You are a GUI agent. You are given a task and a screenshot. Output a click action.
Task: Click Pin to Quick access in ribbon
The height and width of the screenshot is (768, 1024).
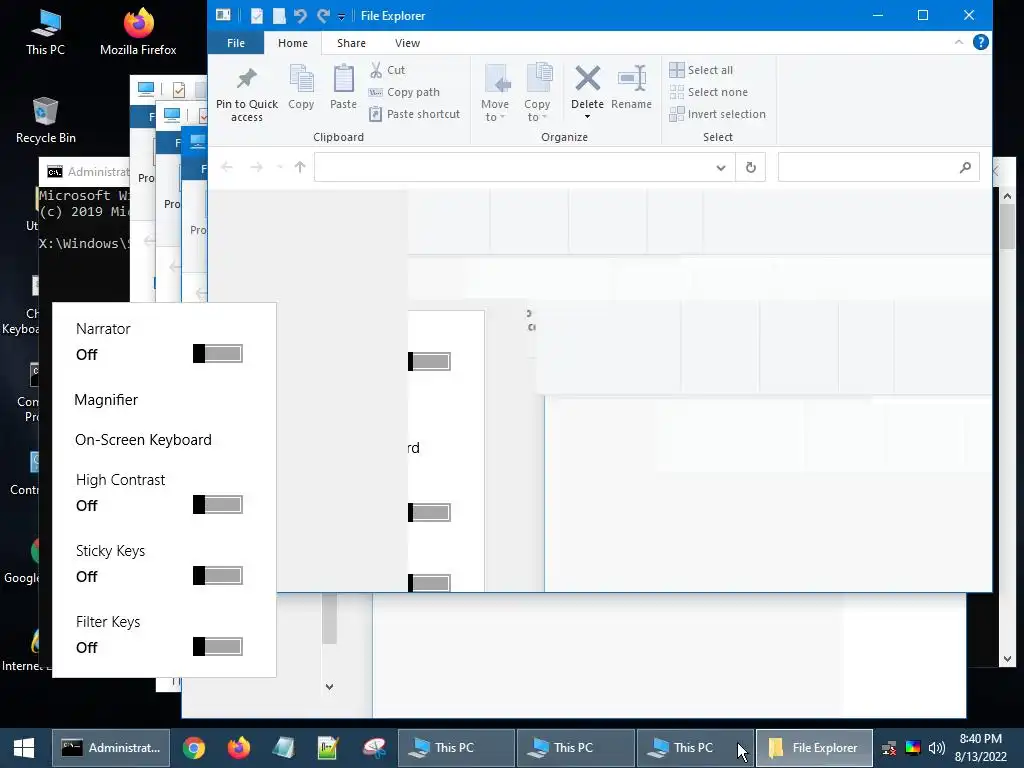coord(247,95)
